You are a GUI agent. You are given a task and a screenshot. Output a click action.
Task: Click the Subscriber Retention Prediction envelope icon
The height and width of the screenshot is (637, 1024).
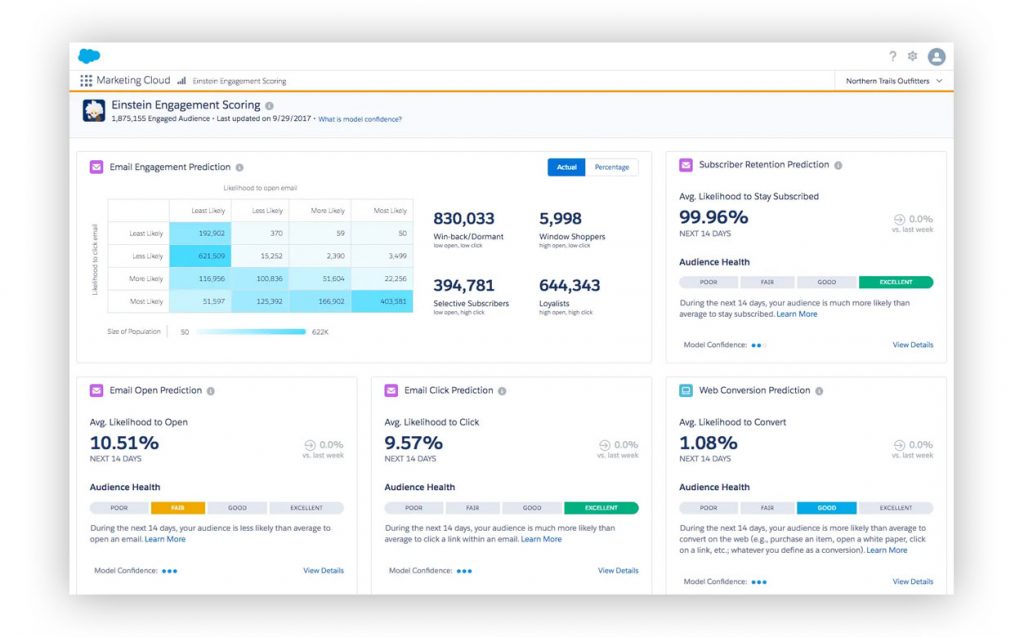[686, 165]
